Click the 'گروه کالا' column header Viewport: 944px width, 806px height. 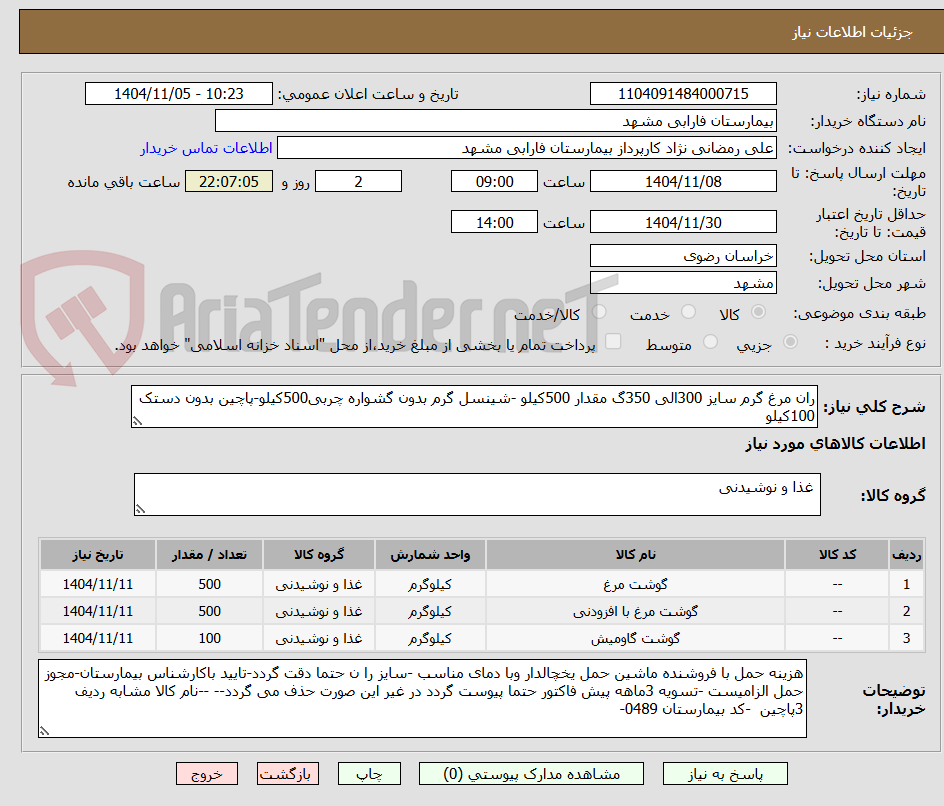pos(318,554)
